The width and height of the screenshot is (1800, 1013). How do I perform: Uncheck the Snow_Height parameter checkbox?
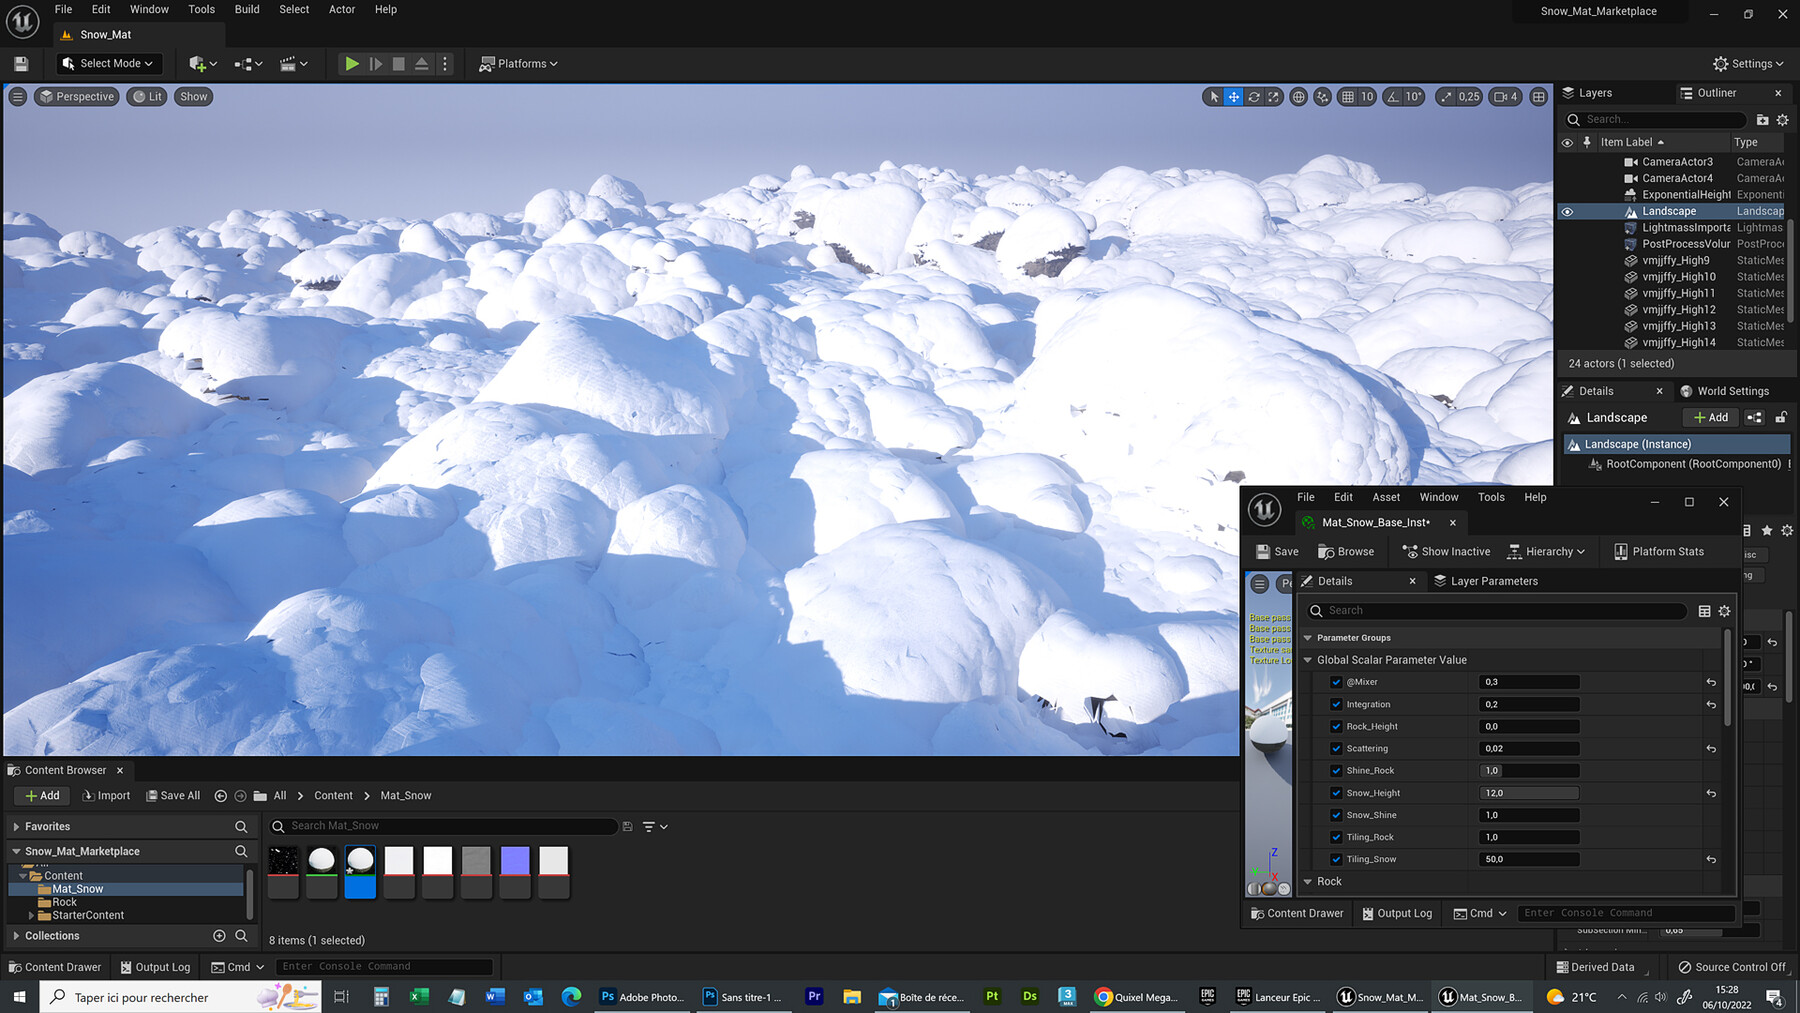[1336, 792]
